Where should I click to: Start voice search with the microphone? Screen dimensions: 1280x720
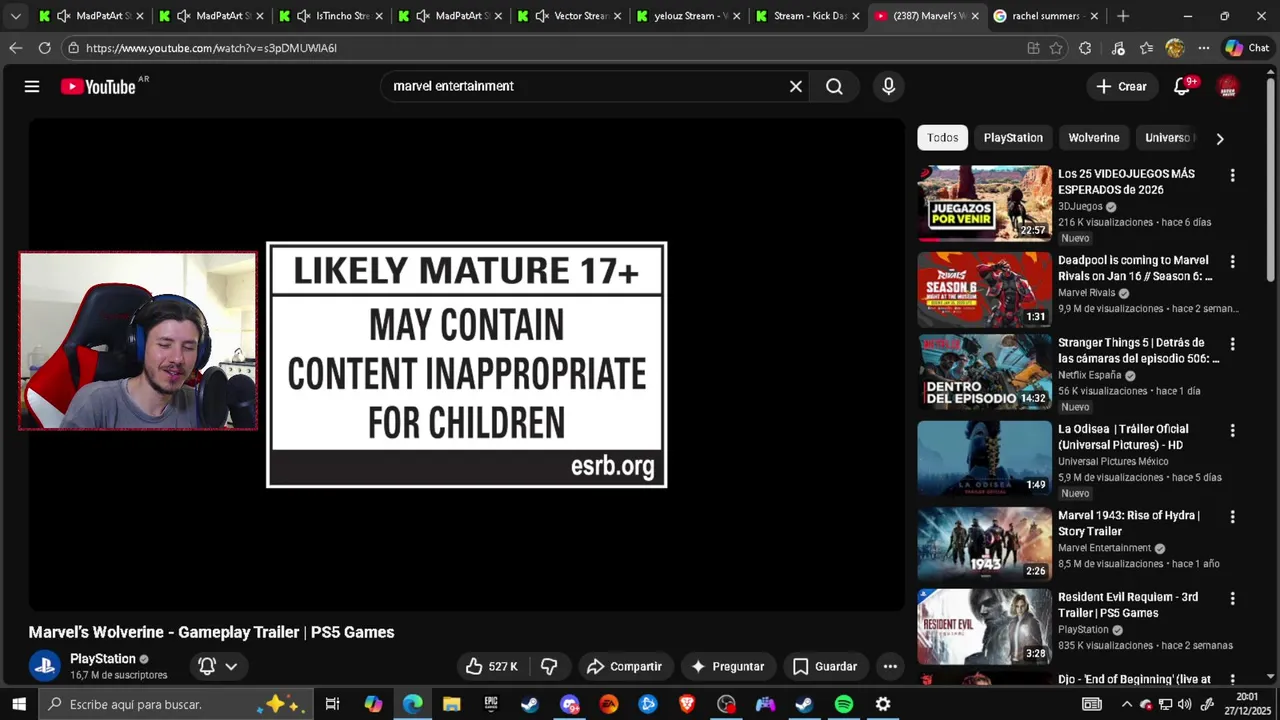(888, 86)
